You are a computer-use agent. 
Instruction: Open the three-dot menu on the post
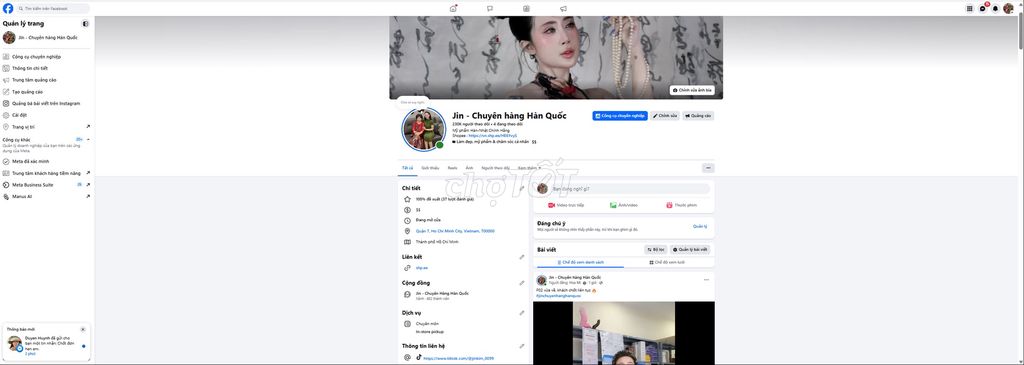coord(706,280)
